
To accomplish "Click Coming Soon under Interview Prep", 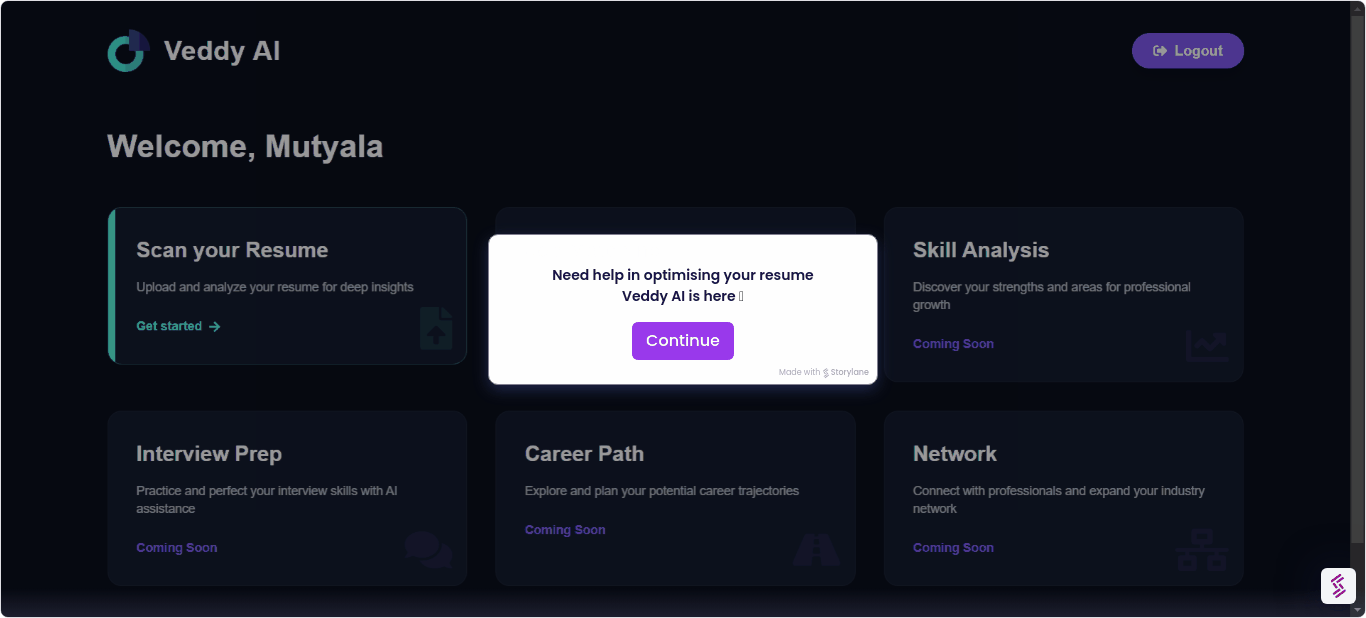I will [176, 547].
